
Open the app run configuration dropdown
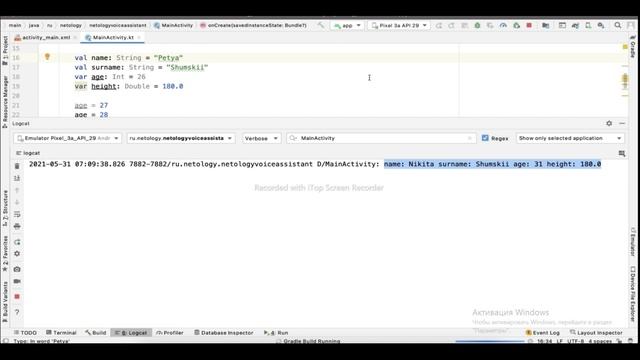(x=347, y=25)
